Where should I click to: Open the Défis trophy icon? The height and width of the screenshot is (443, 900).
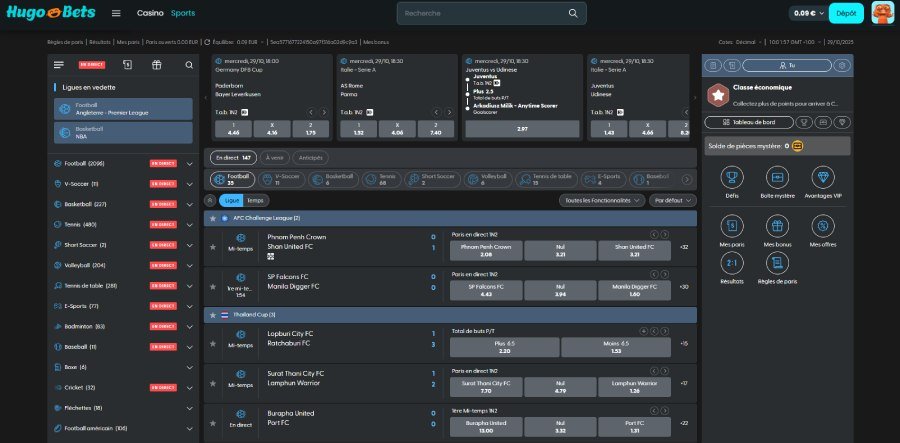pyautogui.click(x=732, y=177)
